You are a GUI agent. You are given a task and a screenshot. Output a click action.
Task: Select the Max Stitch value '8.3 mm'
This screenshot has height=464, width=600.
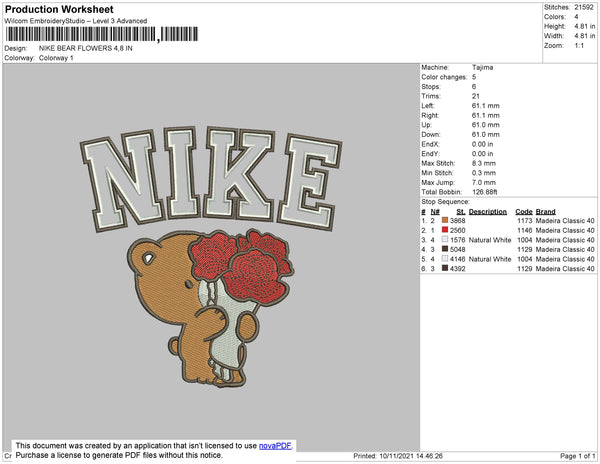coord(484,163)
